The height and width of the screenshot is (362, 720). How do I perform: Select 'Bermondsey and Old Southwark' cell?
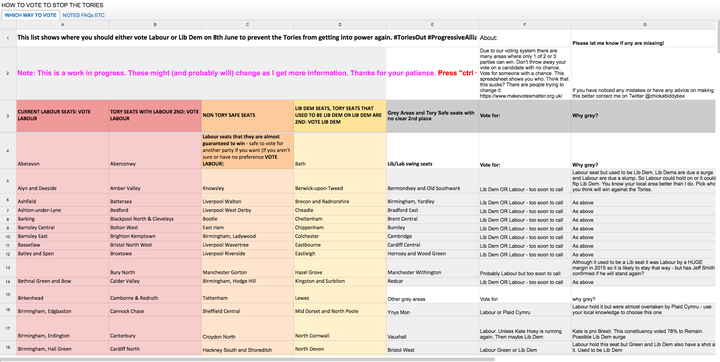(432, 181)
